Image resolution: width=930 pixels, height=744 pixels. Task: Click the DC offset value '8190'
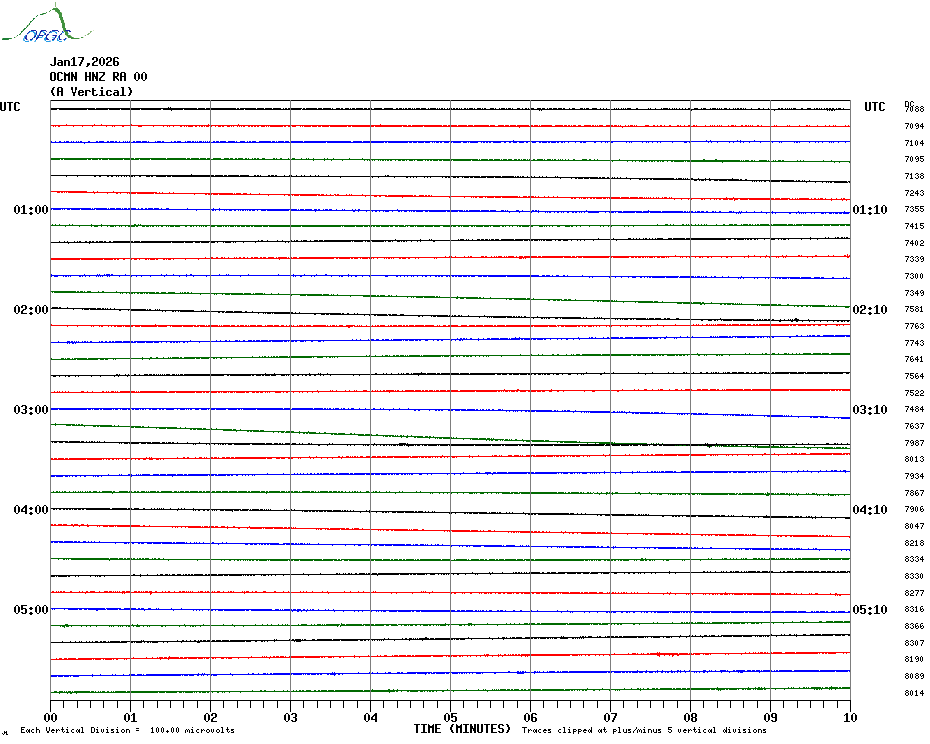914,659
